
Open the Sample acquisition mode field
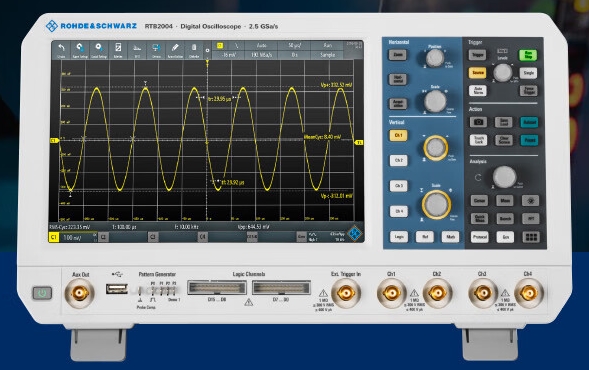tap(327, 55)
